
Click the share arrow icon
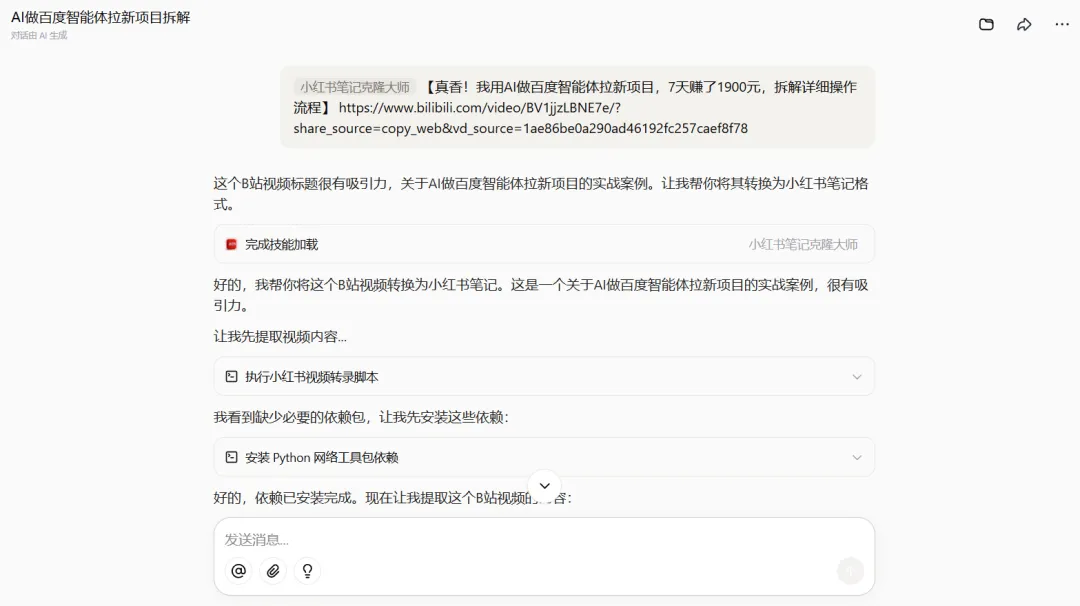[x=1024, y=25]
